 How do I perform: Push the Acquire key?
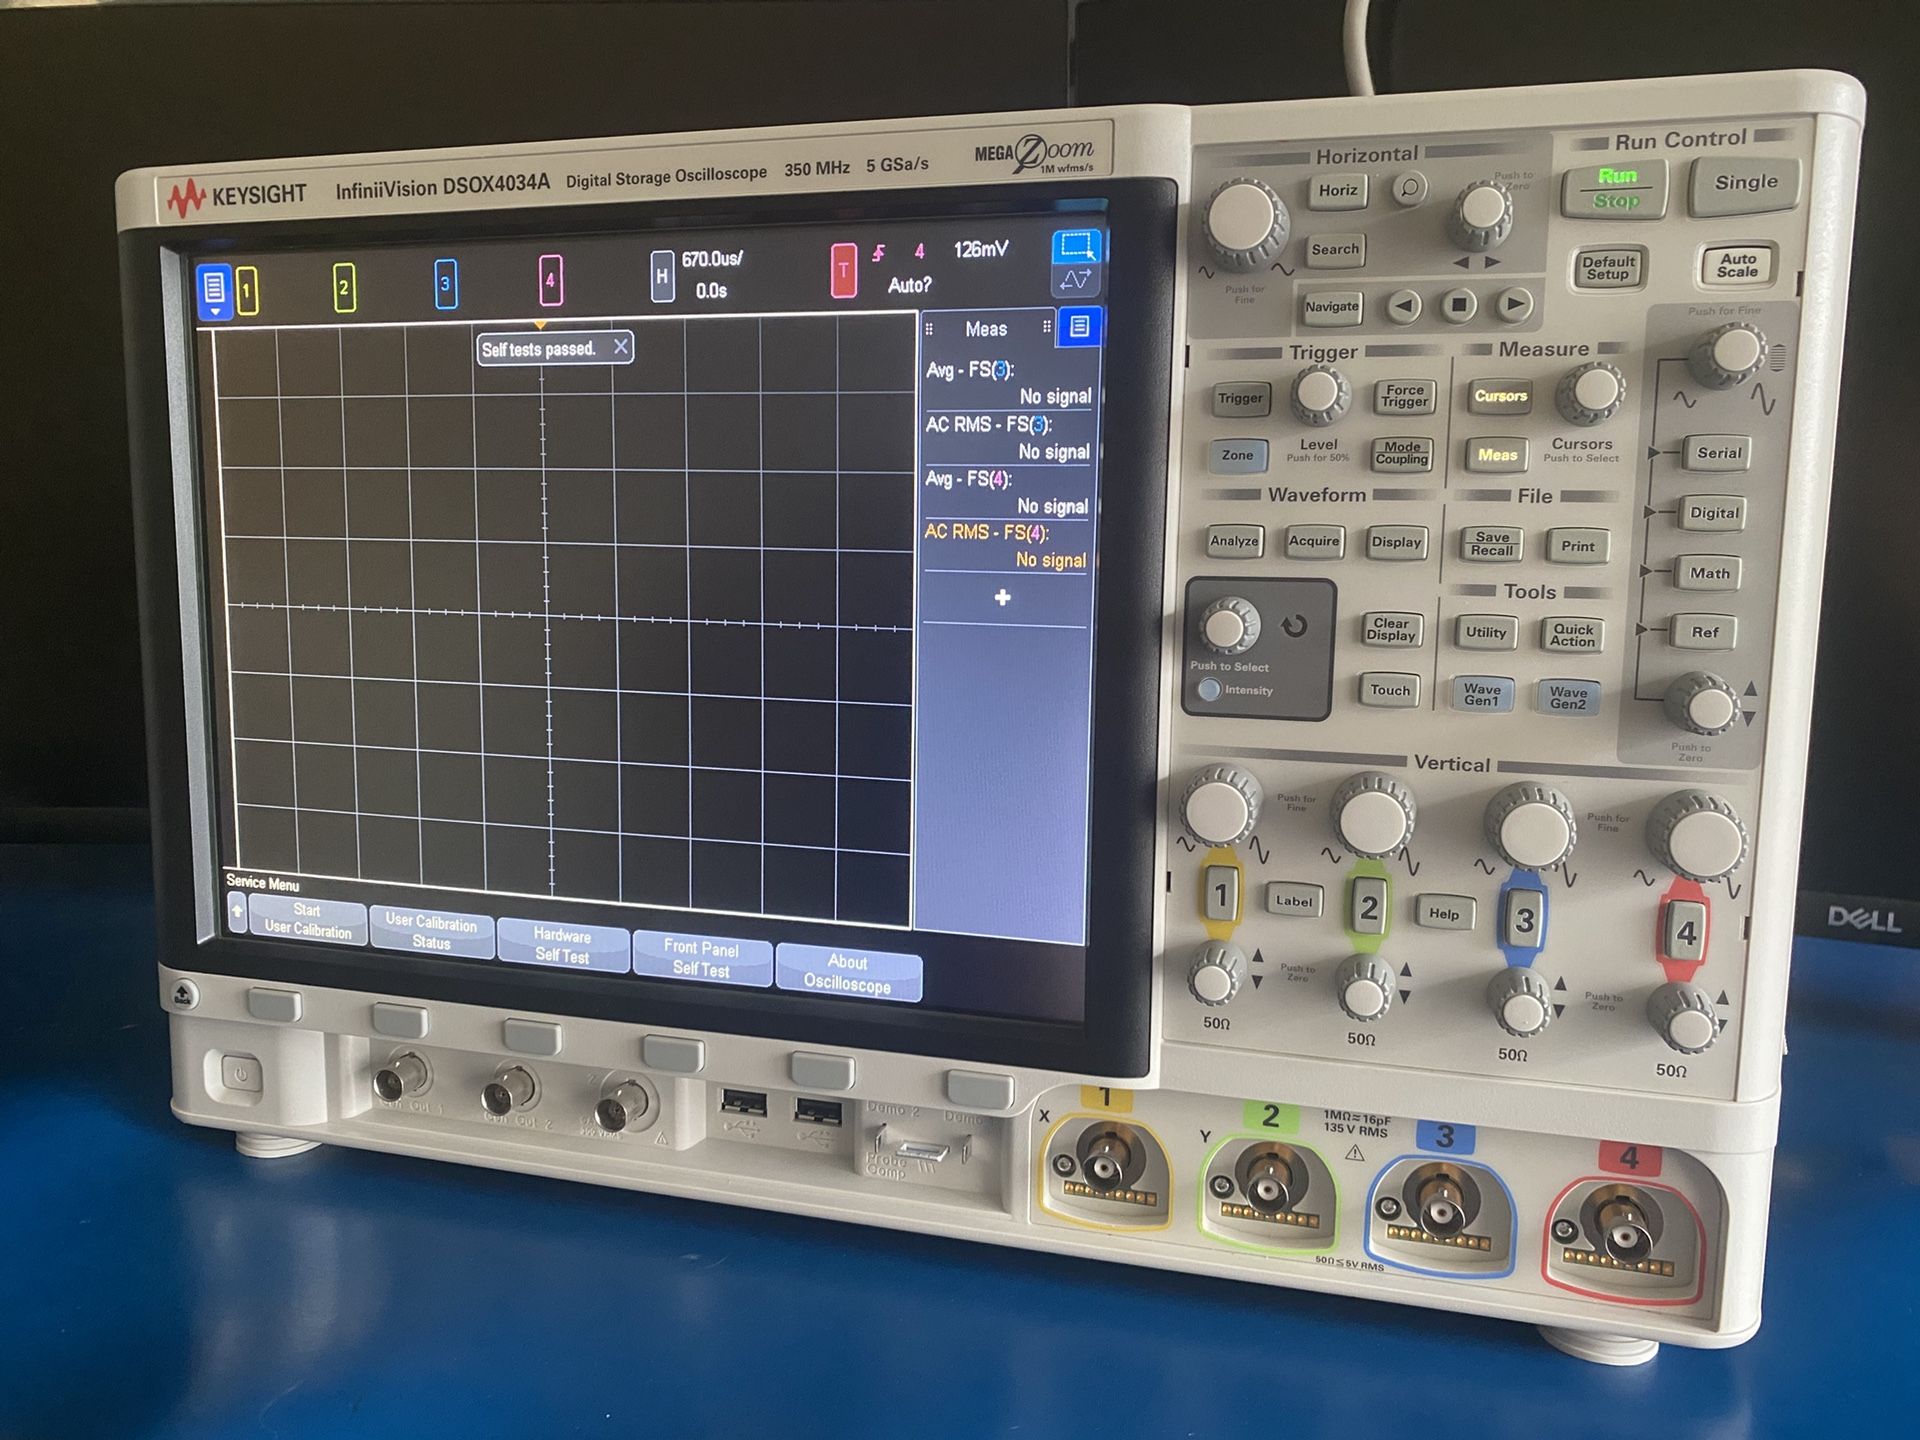point(1314,541)
